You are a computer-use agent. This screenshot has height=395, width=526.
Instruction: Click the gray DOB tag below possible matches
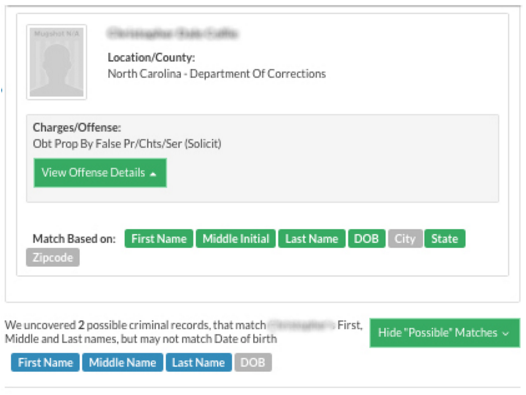point(253,362)
